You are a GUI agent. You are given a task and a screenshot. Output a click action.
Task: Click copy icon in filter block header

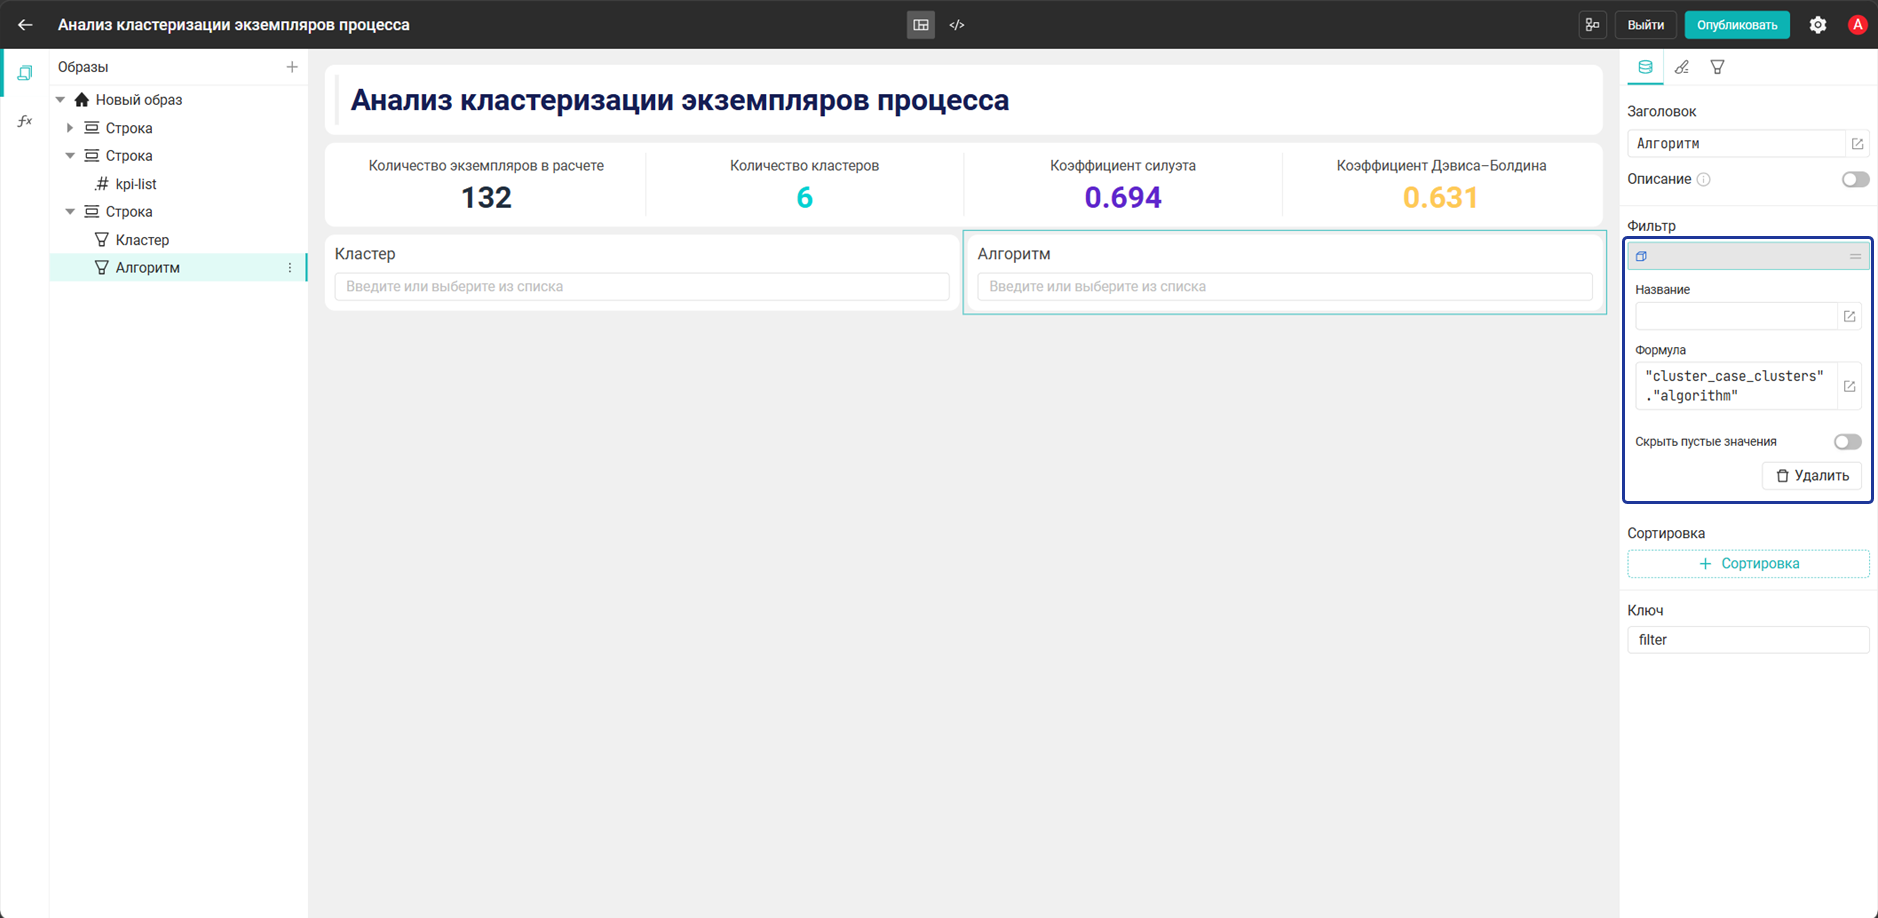click(1641, 257)
